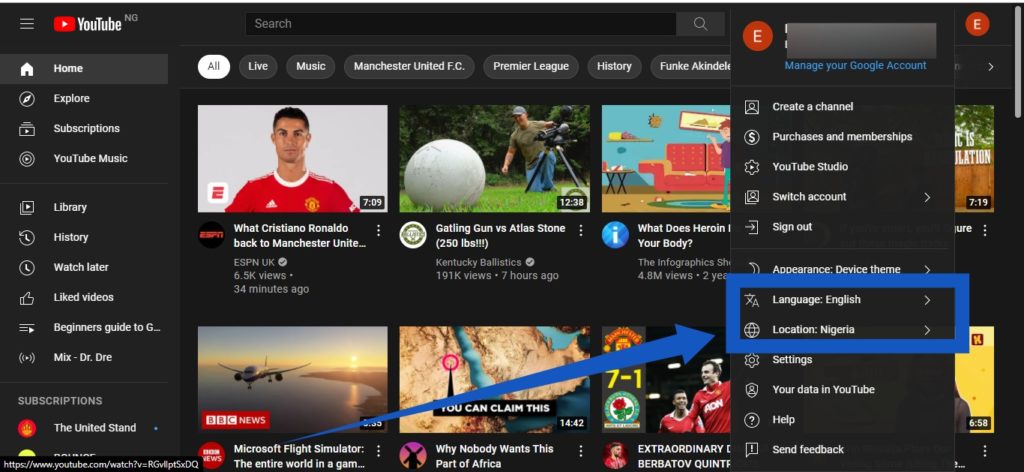Select the Funke Akindele chip
Image resolution: width=1024 pixels, height=472 pixels.
(x=691, y=67)
